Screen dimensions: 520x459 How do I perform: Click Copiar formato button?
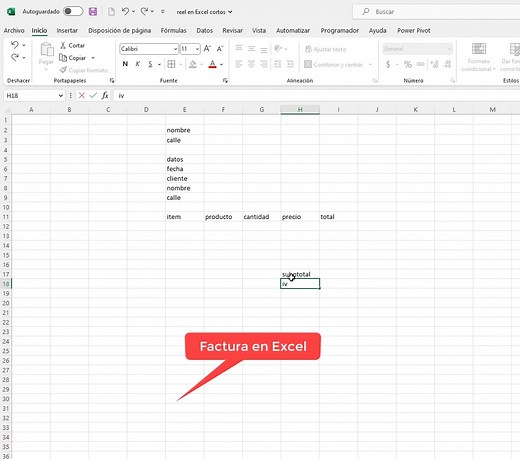click(83, 70)
